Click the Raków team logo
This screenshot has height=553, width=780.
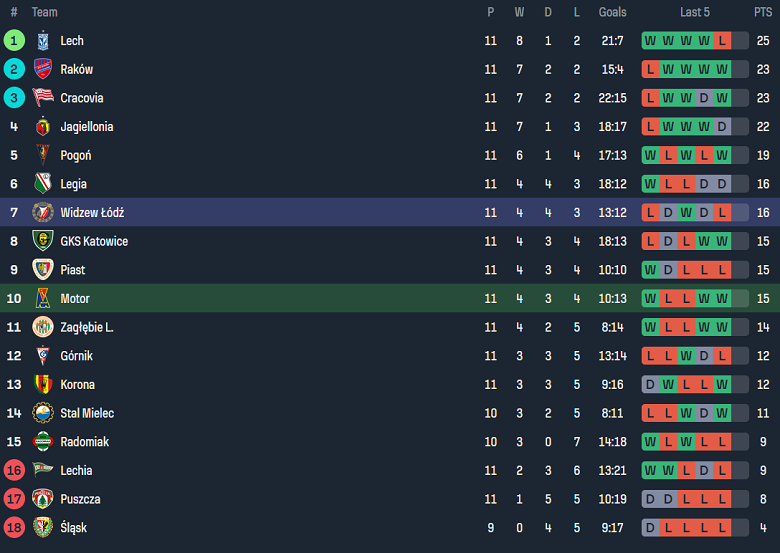[42, 70]
